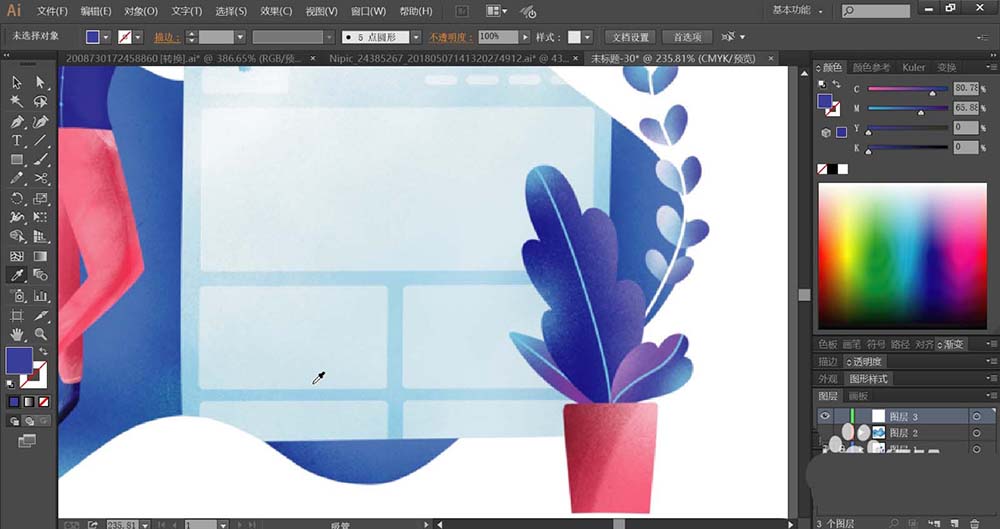Switch to the 颜色参考 panel tab
The image size is (1000, 529).
tap(871, 67)
